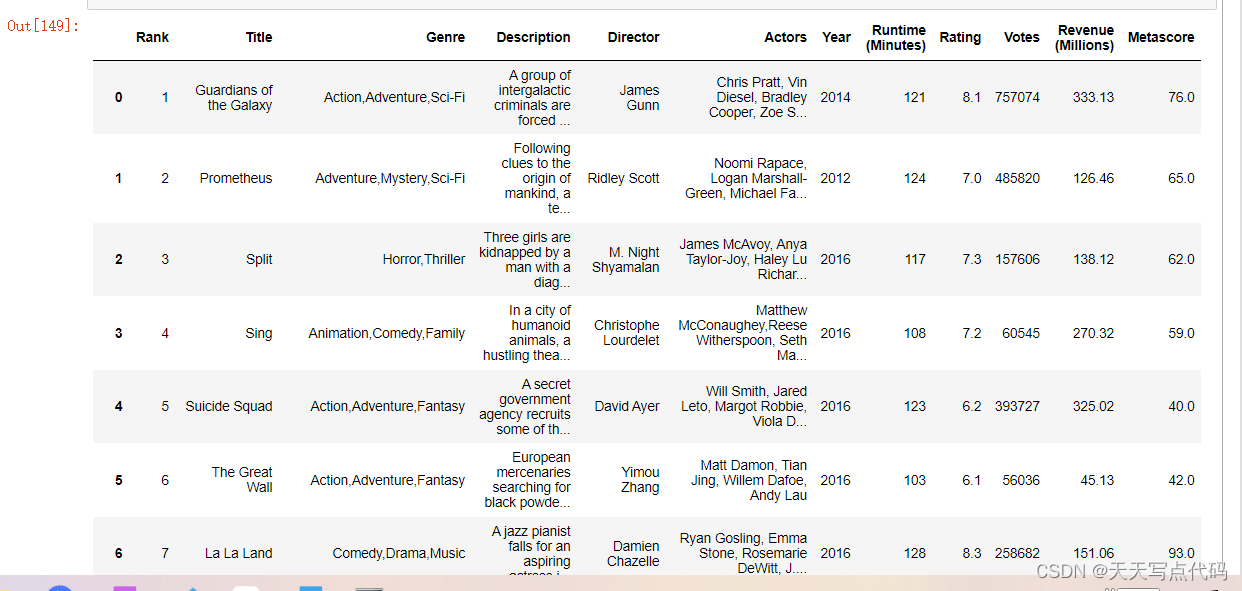Click the Ryan Gosling, Emma Stone actors cell
This screenshot has width=1242, height=591.
[x=743, y=554]
